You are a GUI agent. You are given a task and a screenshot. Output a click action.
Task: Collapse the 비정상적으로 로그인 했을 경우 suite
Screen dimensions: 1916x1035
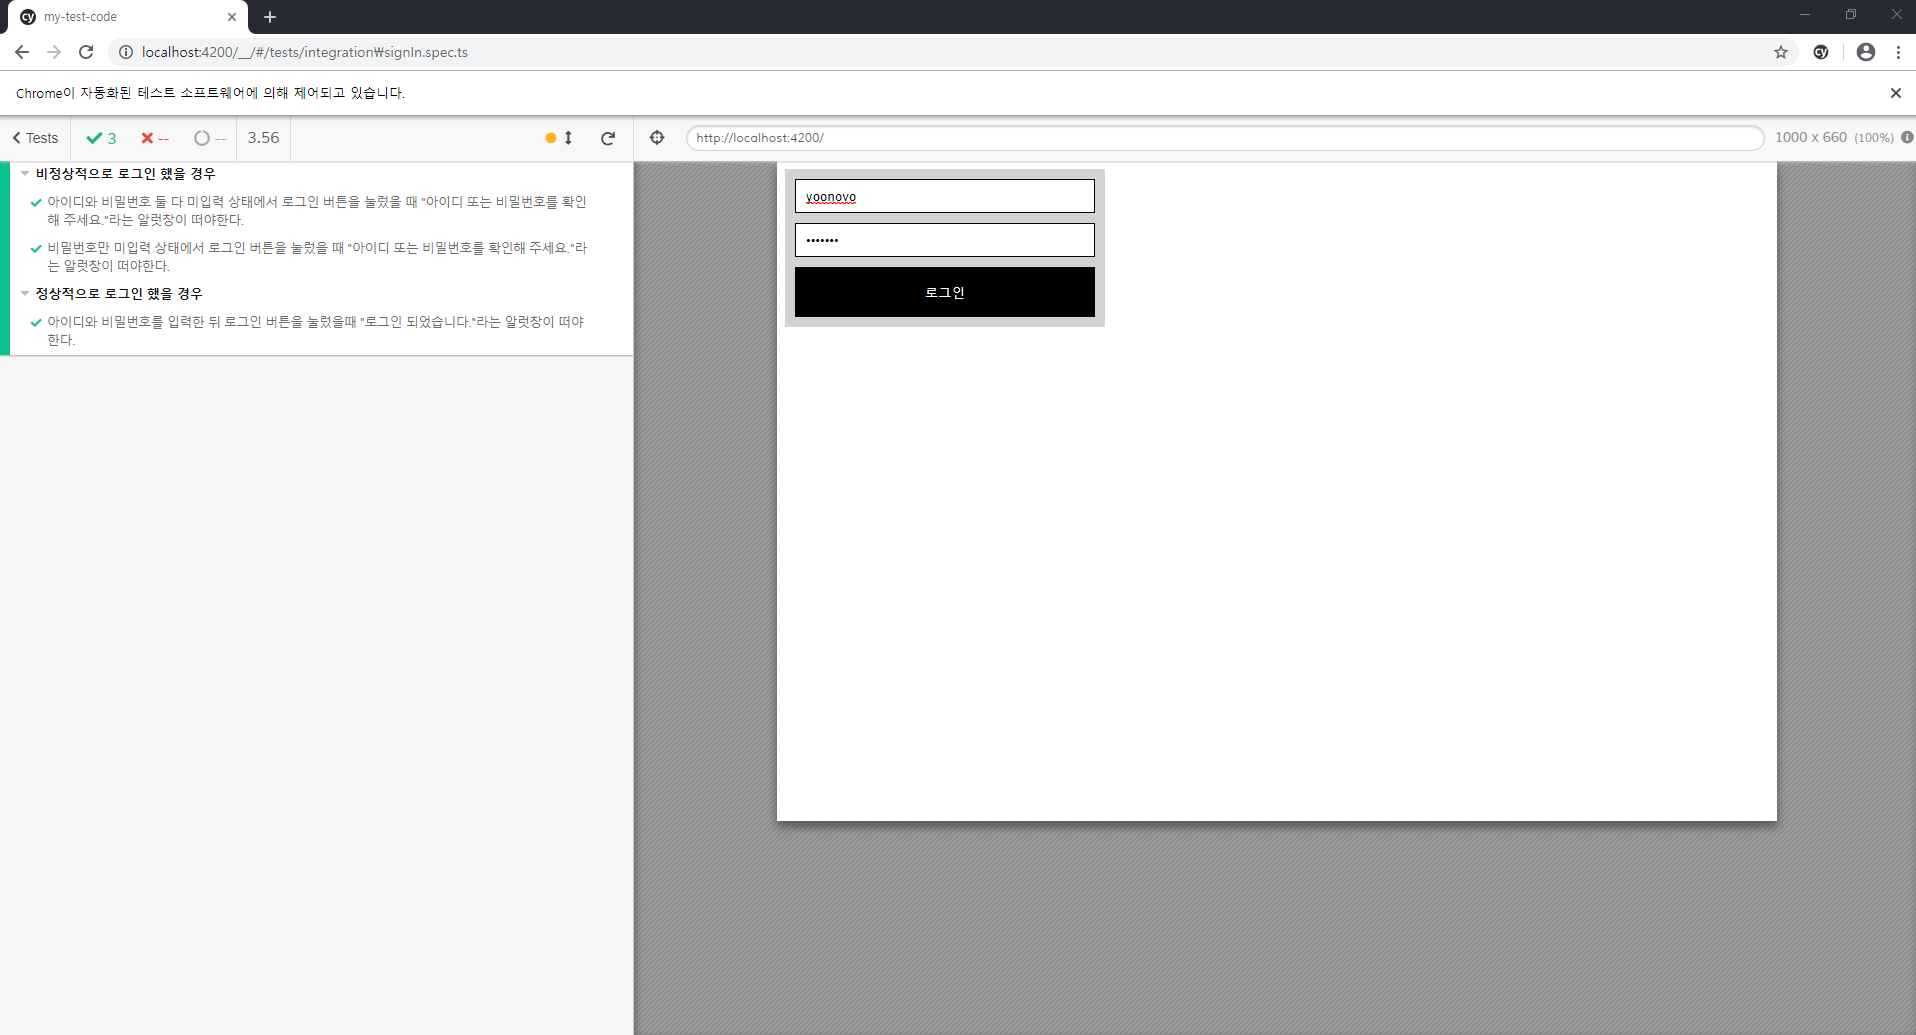(125, 174)
